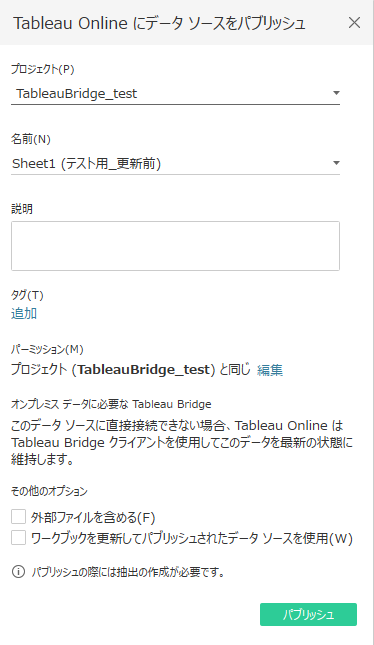This screenshot has width=374, height=645.
Task: Enable the 外部ファイルを含める checkbox
Action: pyautogui.click(x=19, y=517)
